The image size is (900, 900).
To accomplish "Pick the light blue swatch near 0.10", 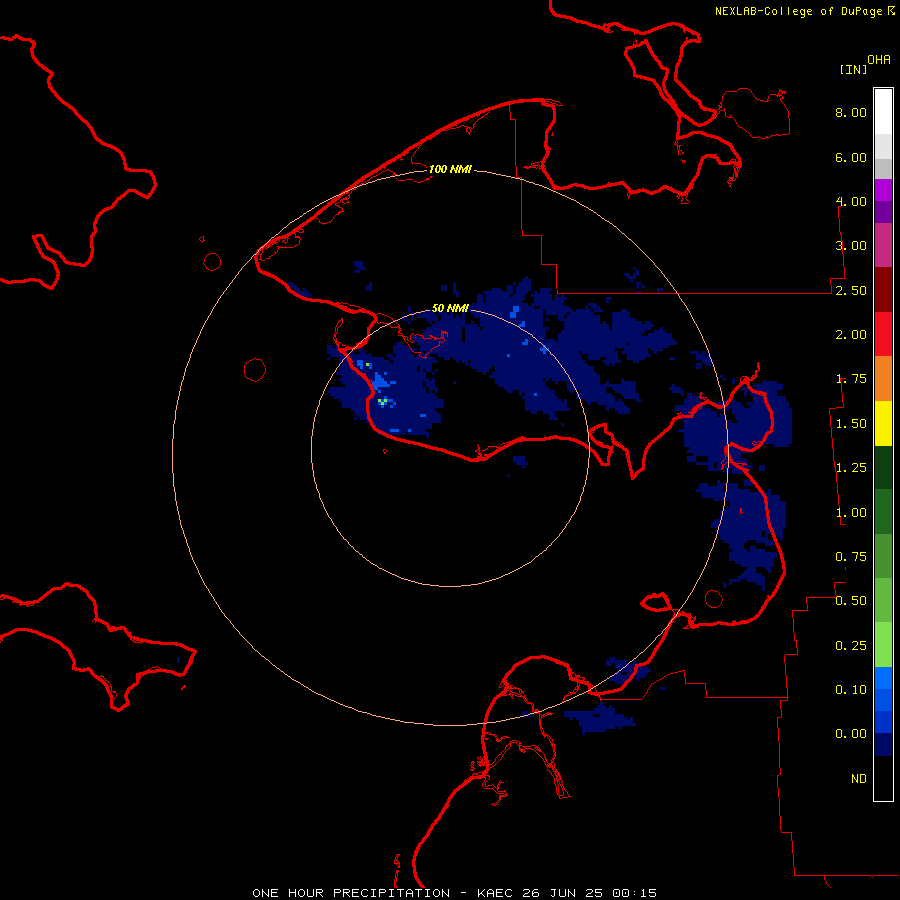I will [x=883, y=678].
